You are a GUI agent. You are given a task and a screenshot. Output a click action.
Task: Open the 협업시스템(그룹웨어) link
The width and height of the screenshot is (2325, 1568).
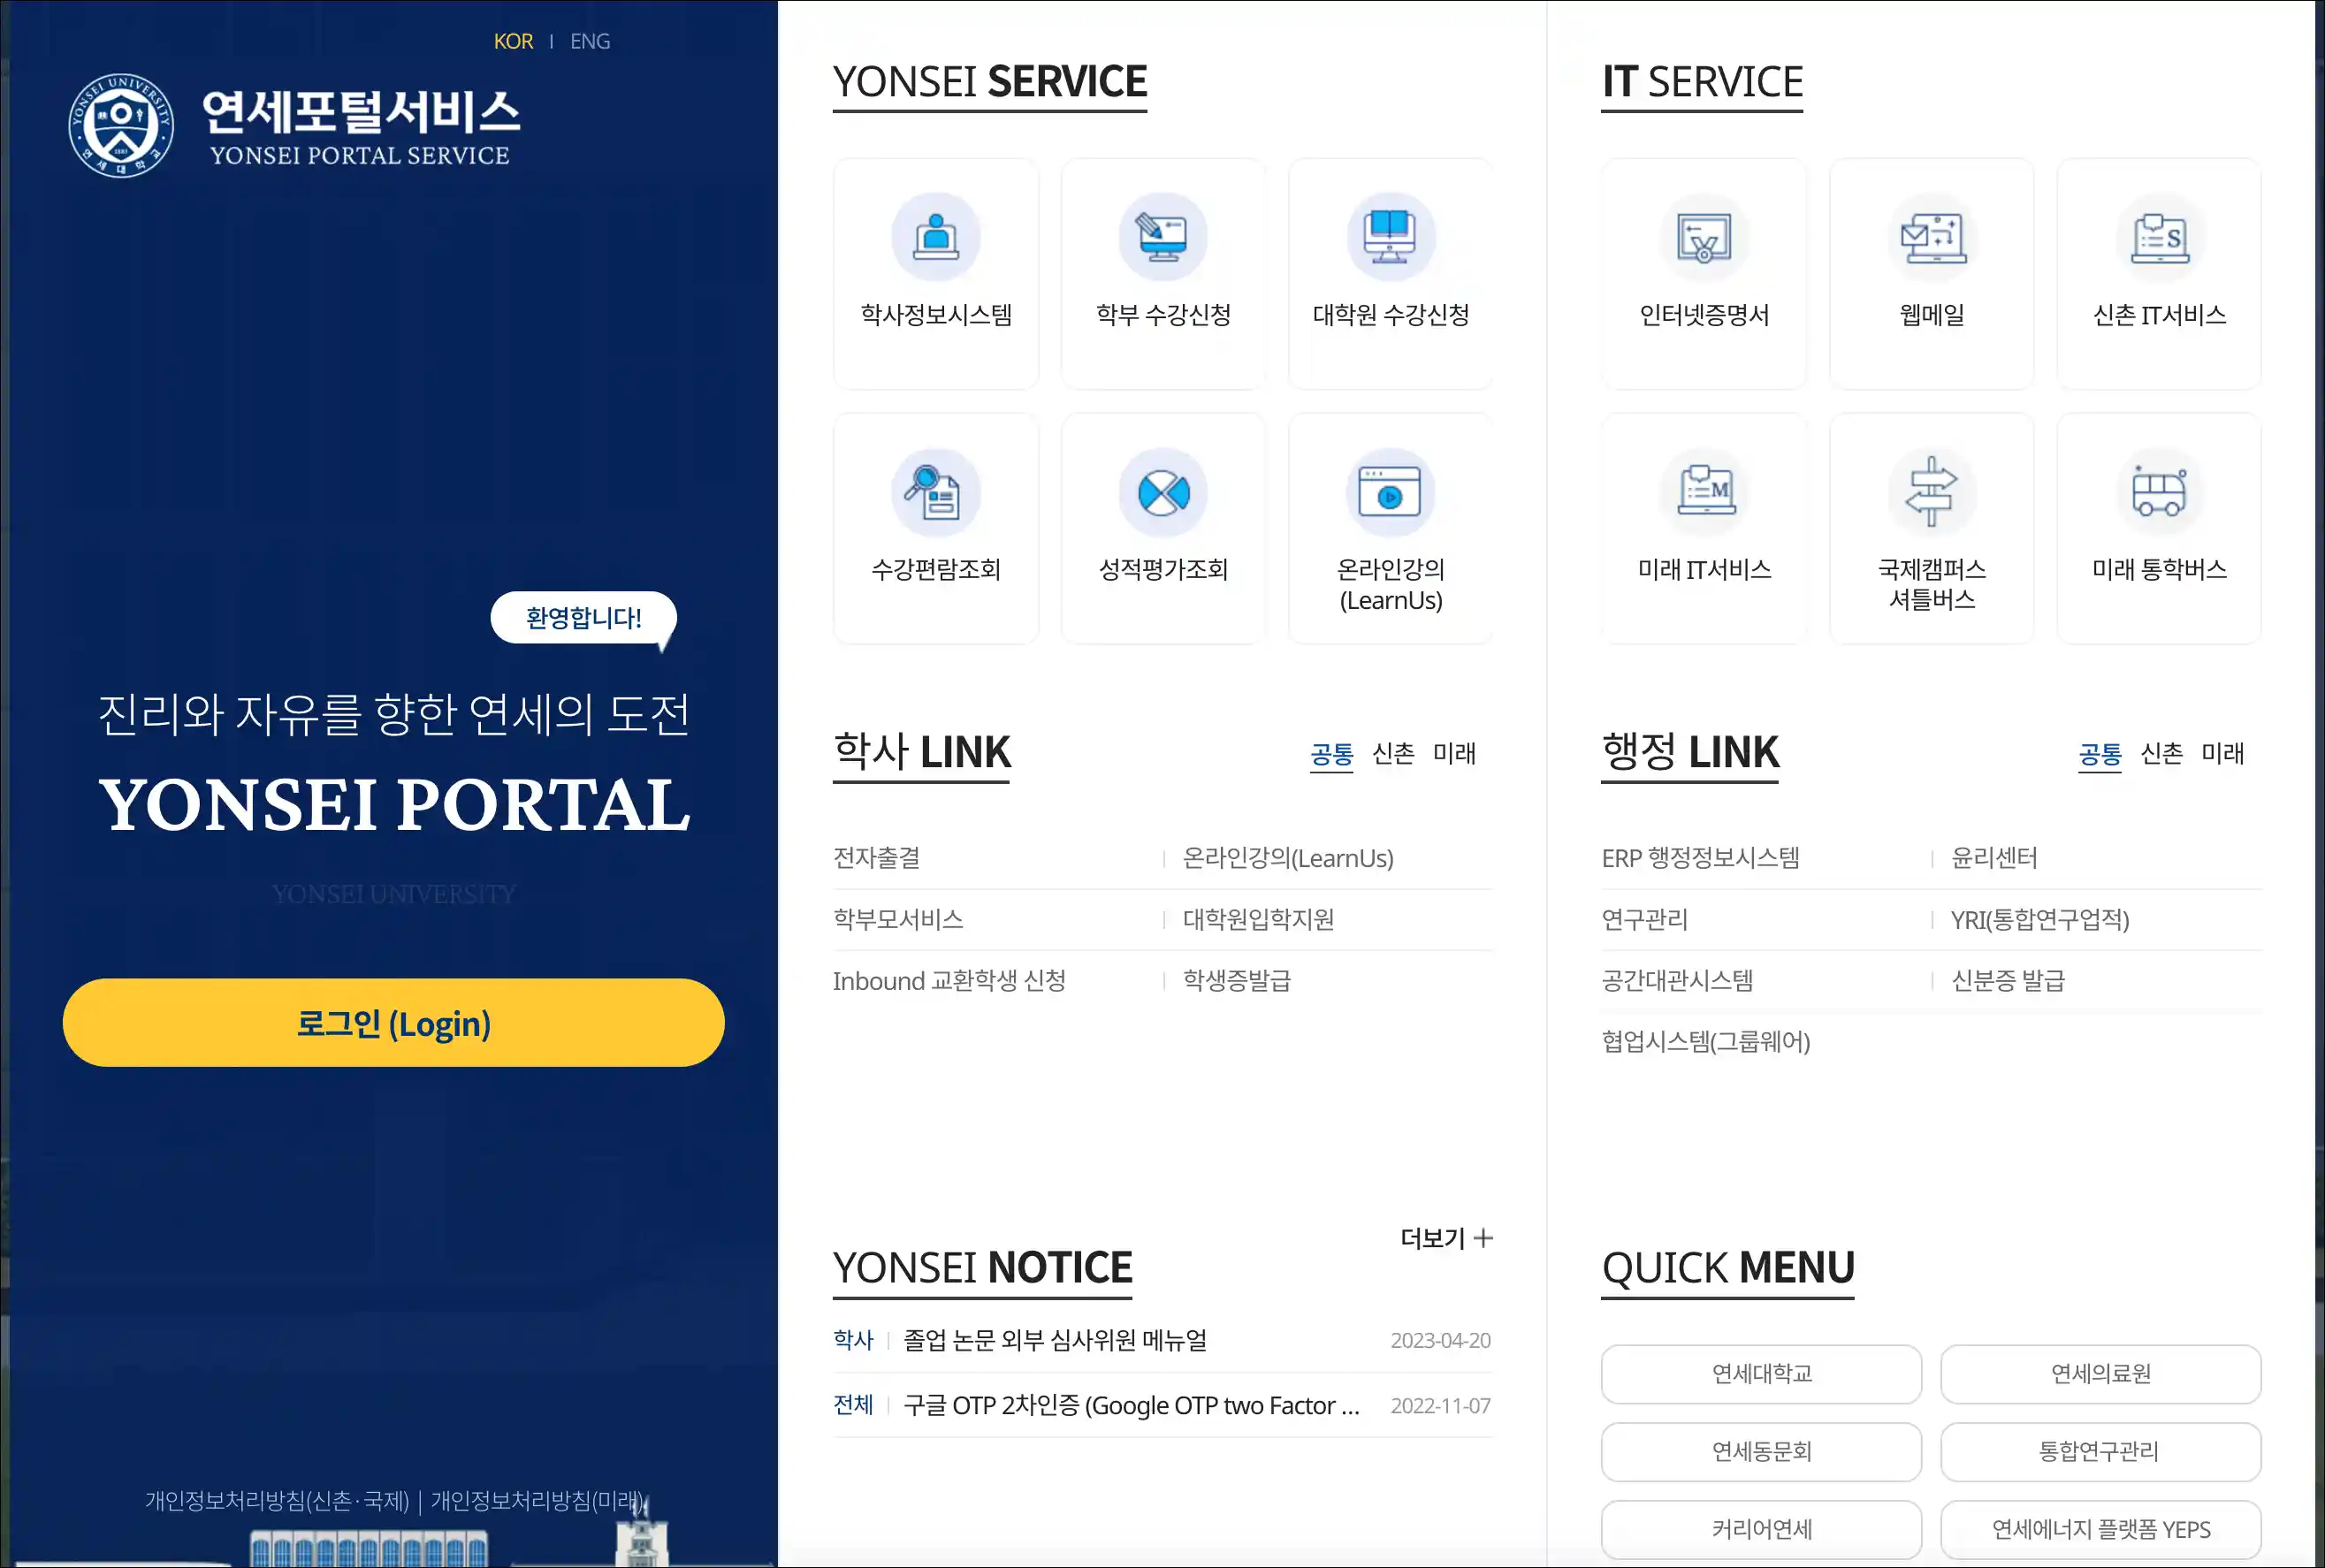pos(1705,1042)
